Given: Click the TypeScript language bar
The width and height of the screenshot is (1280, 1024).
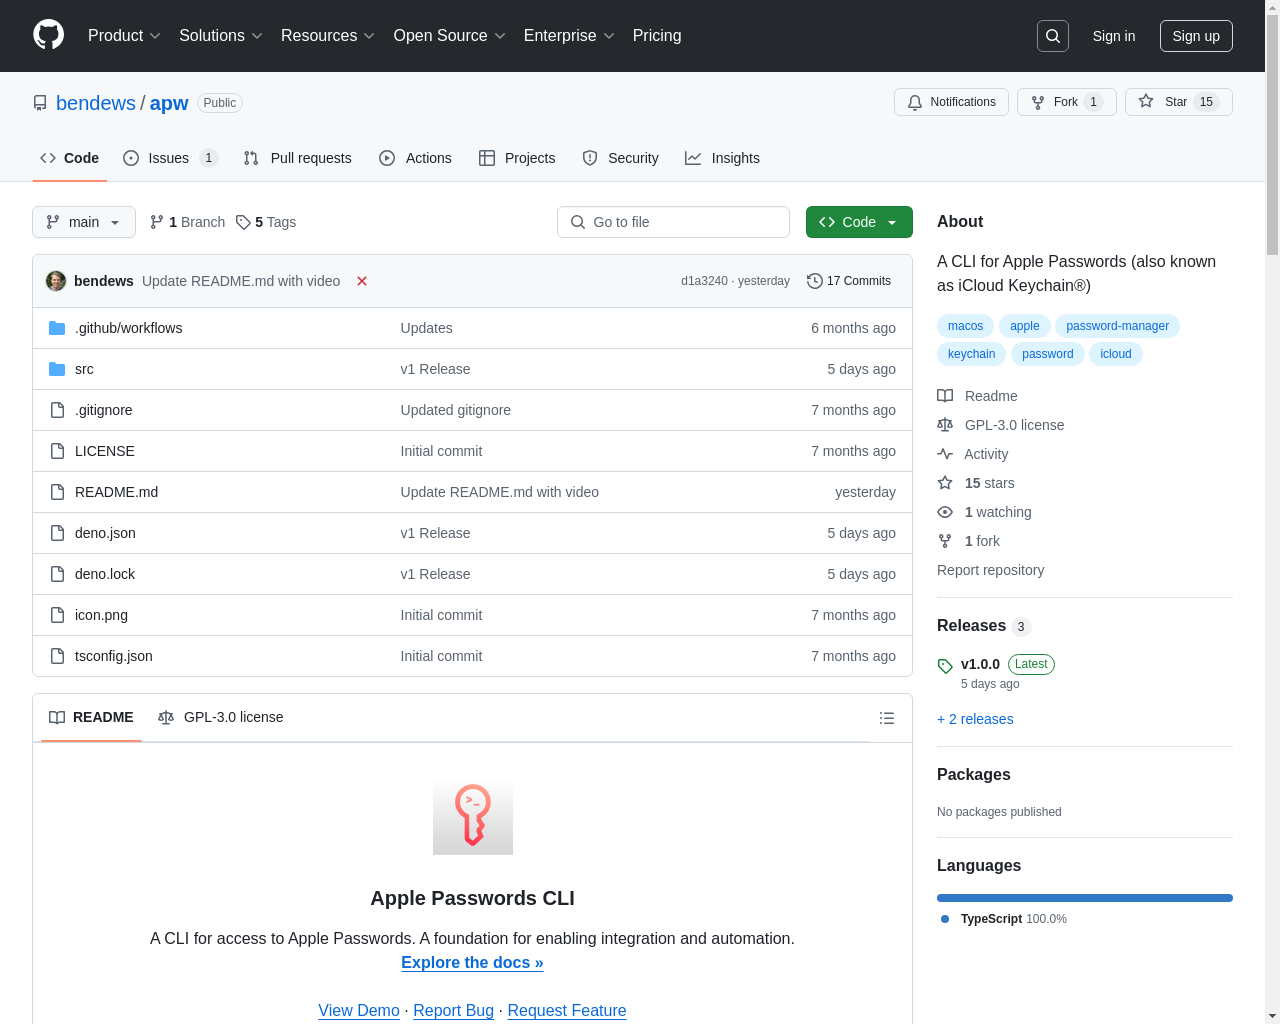Looking at the screenshot, I should pyautogui.click(x=1085, y=898).
